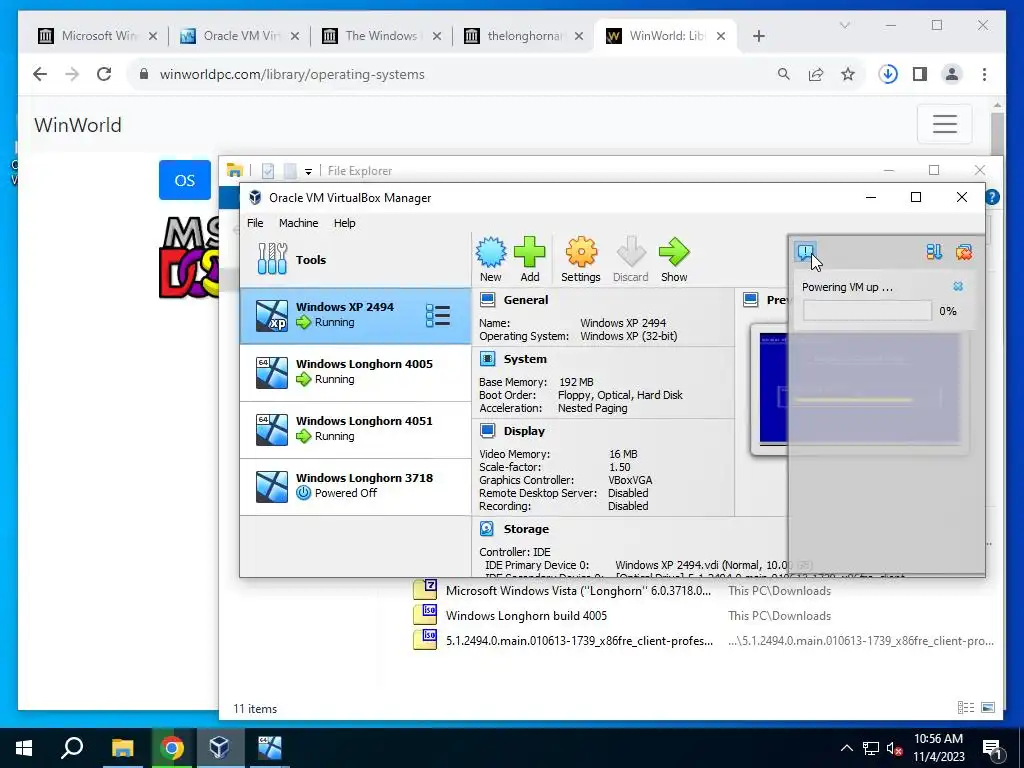Click the Chrome zoom magnifier icon in address bar
This screenshot has height=768, width=1024.
click(x=784, y=74)
